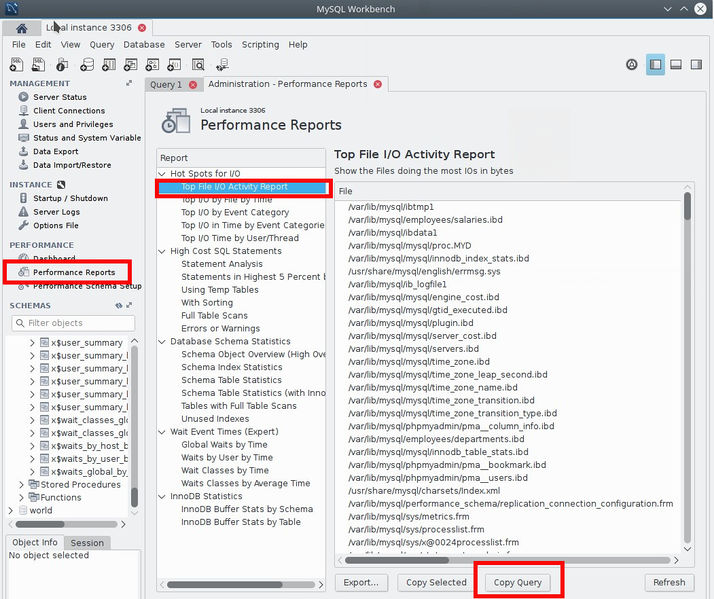Toggle the left sidebar panel visibility
714x599 pixels.
(655, 65)
